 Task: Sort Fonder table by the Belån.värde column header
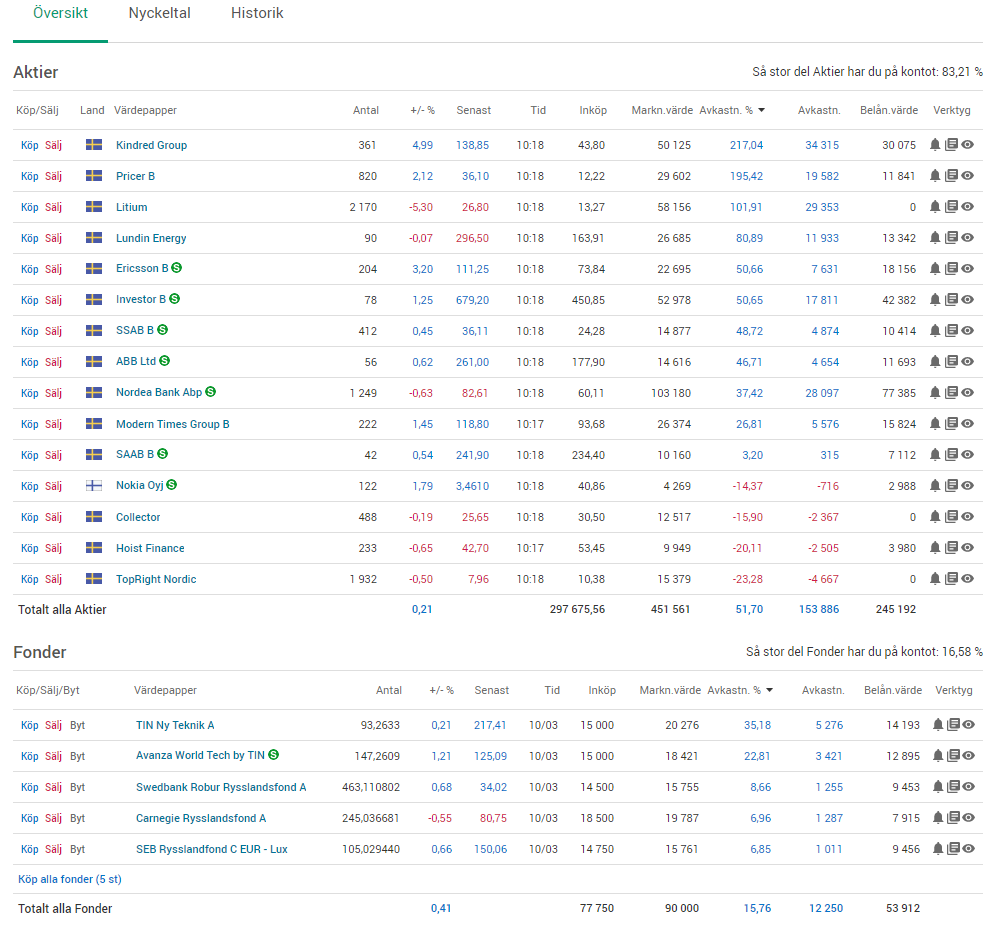coord(893,690)
